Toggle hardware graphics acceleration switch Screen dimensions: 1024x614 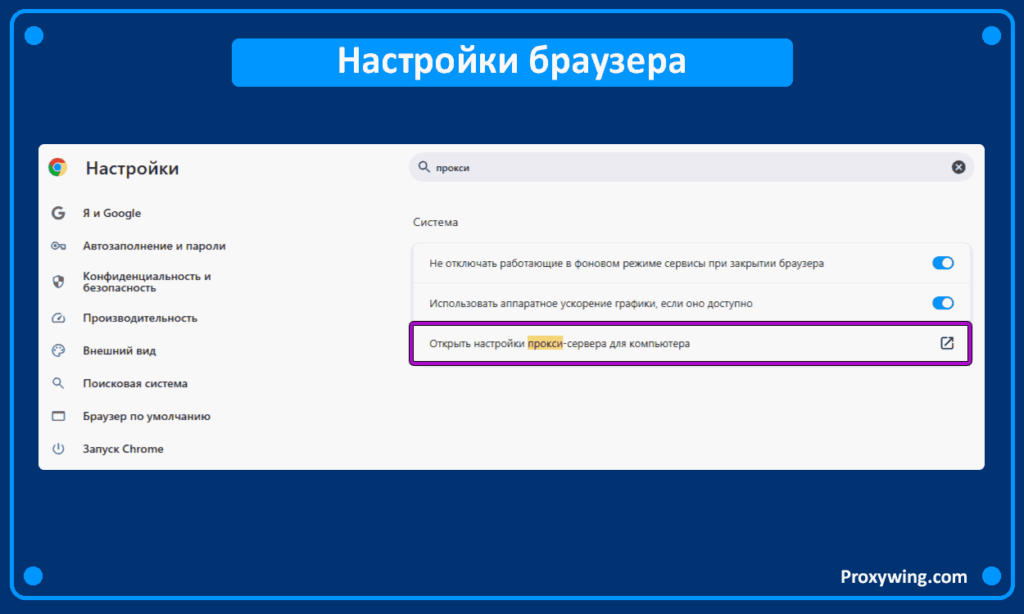pos(942,303)
